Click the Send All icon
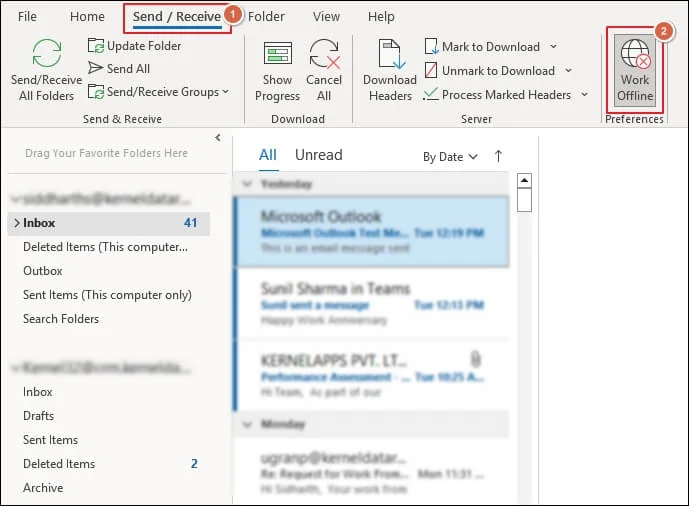This screenshot has width=689, height=506. 96,69
